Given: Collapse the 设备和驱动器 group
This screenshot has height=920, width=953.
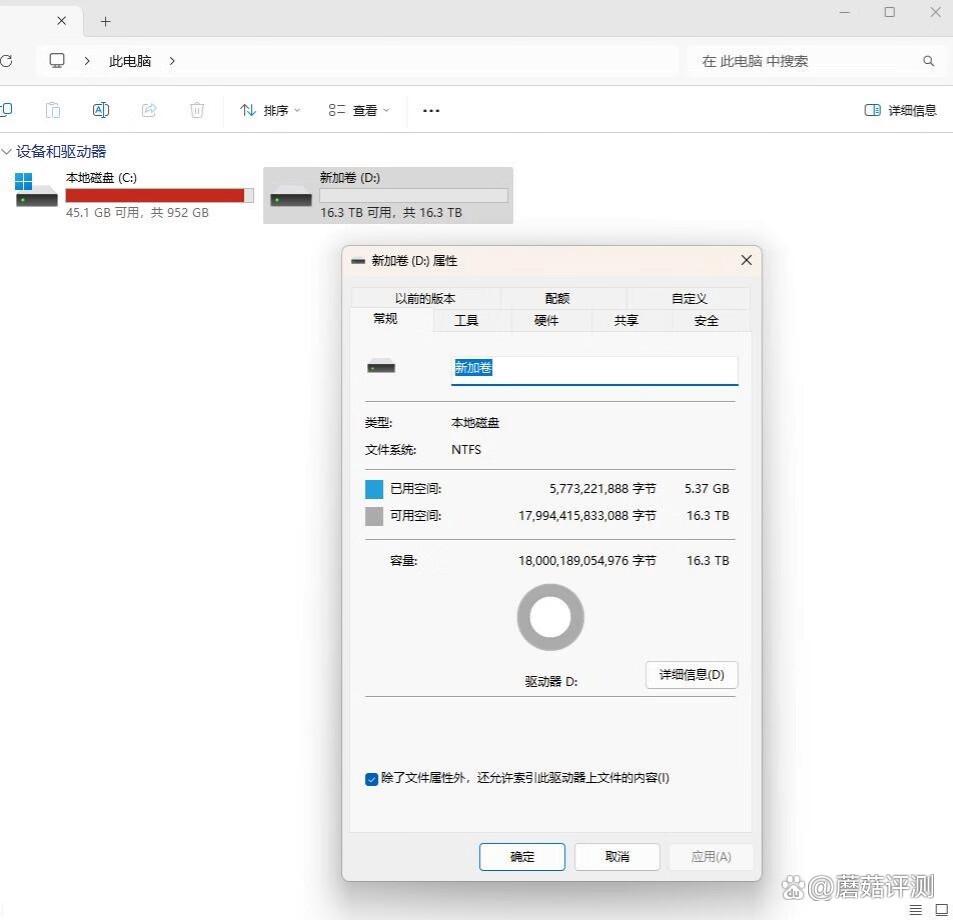Looking at the screenshot, I should [8, 152].
